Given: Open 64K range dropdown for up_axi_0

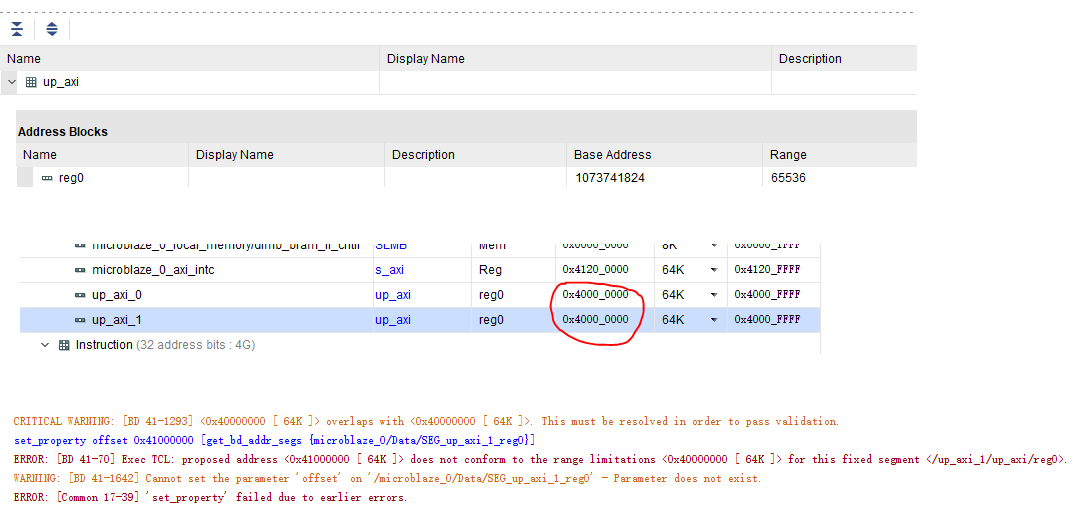Looking at the screenshot, I should 714,295.
